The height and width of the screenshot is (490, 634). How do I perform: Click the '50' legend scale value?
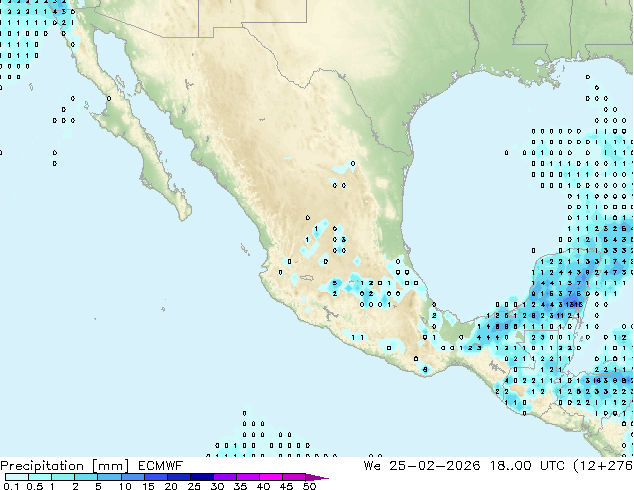(309, 486)
